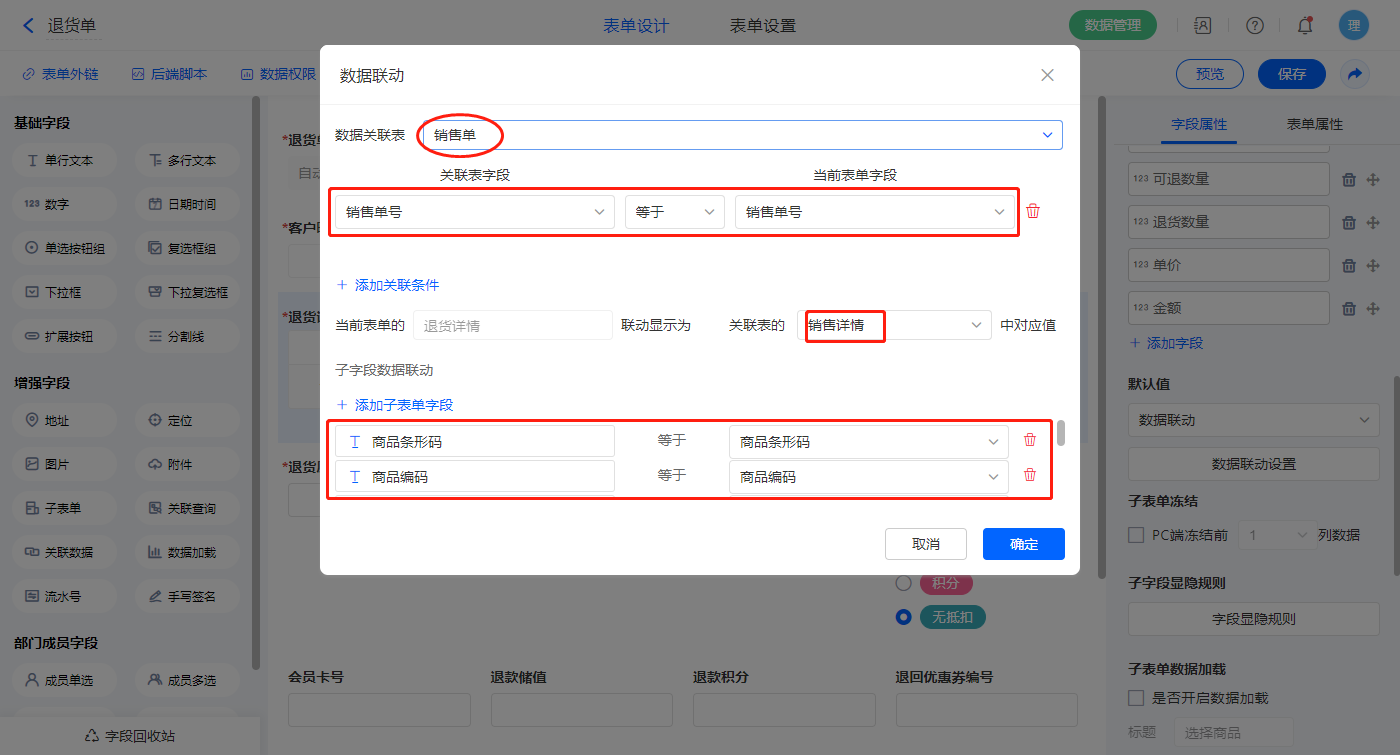Viewport: 1400px width, 755px height.
Task: Click the help question mark icon
Action: point(1254,26)
